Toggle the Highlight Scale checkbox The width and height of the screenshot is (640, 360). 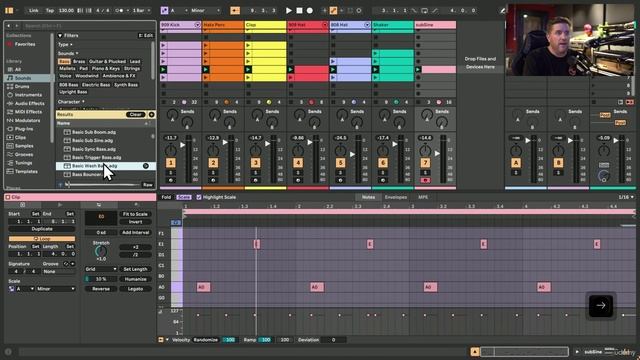(x=199, y=198)
